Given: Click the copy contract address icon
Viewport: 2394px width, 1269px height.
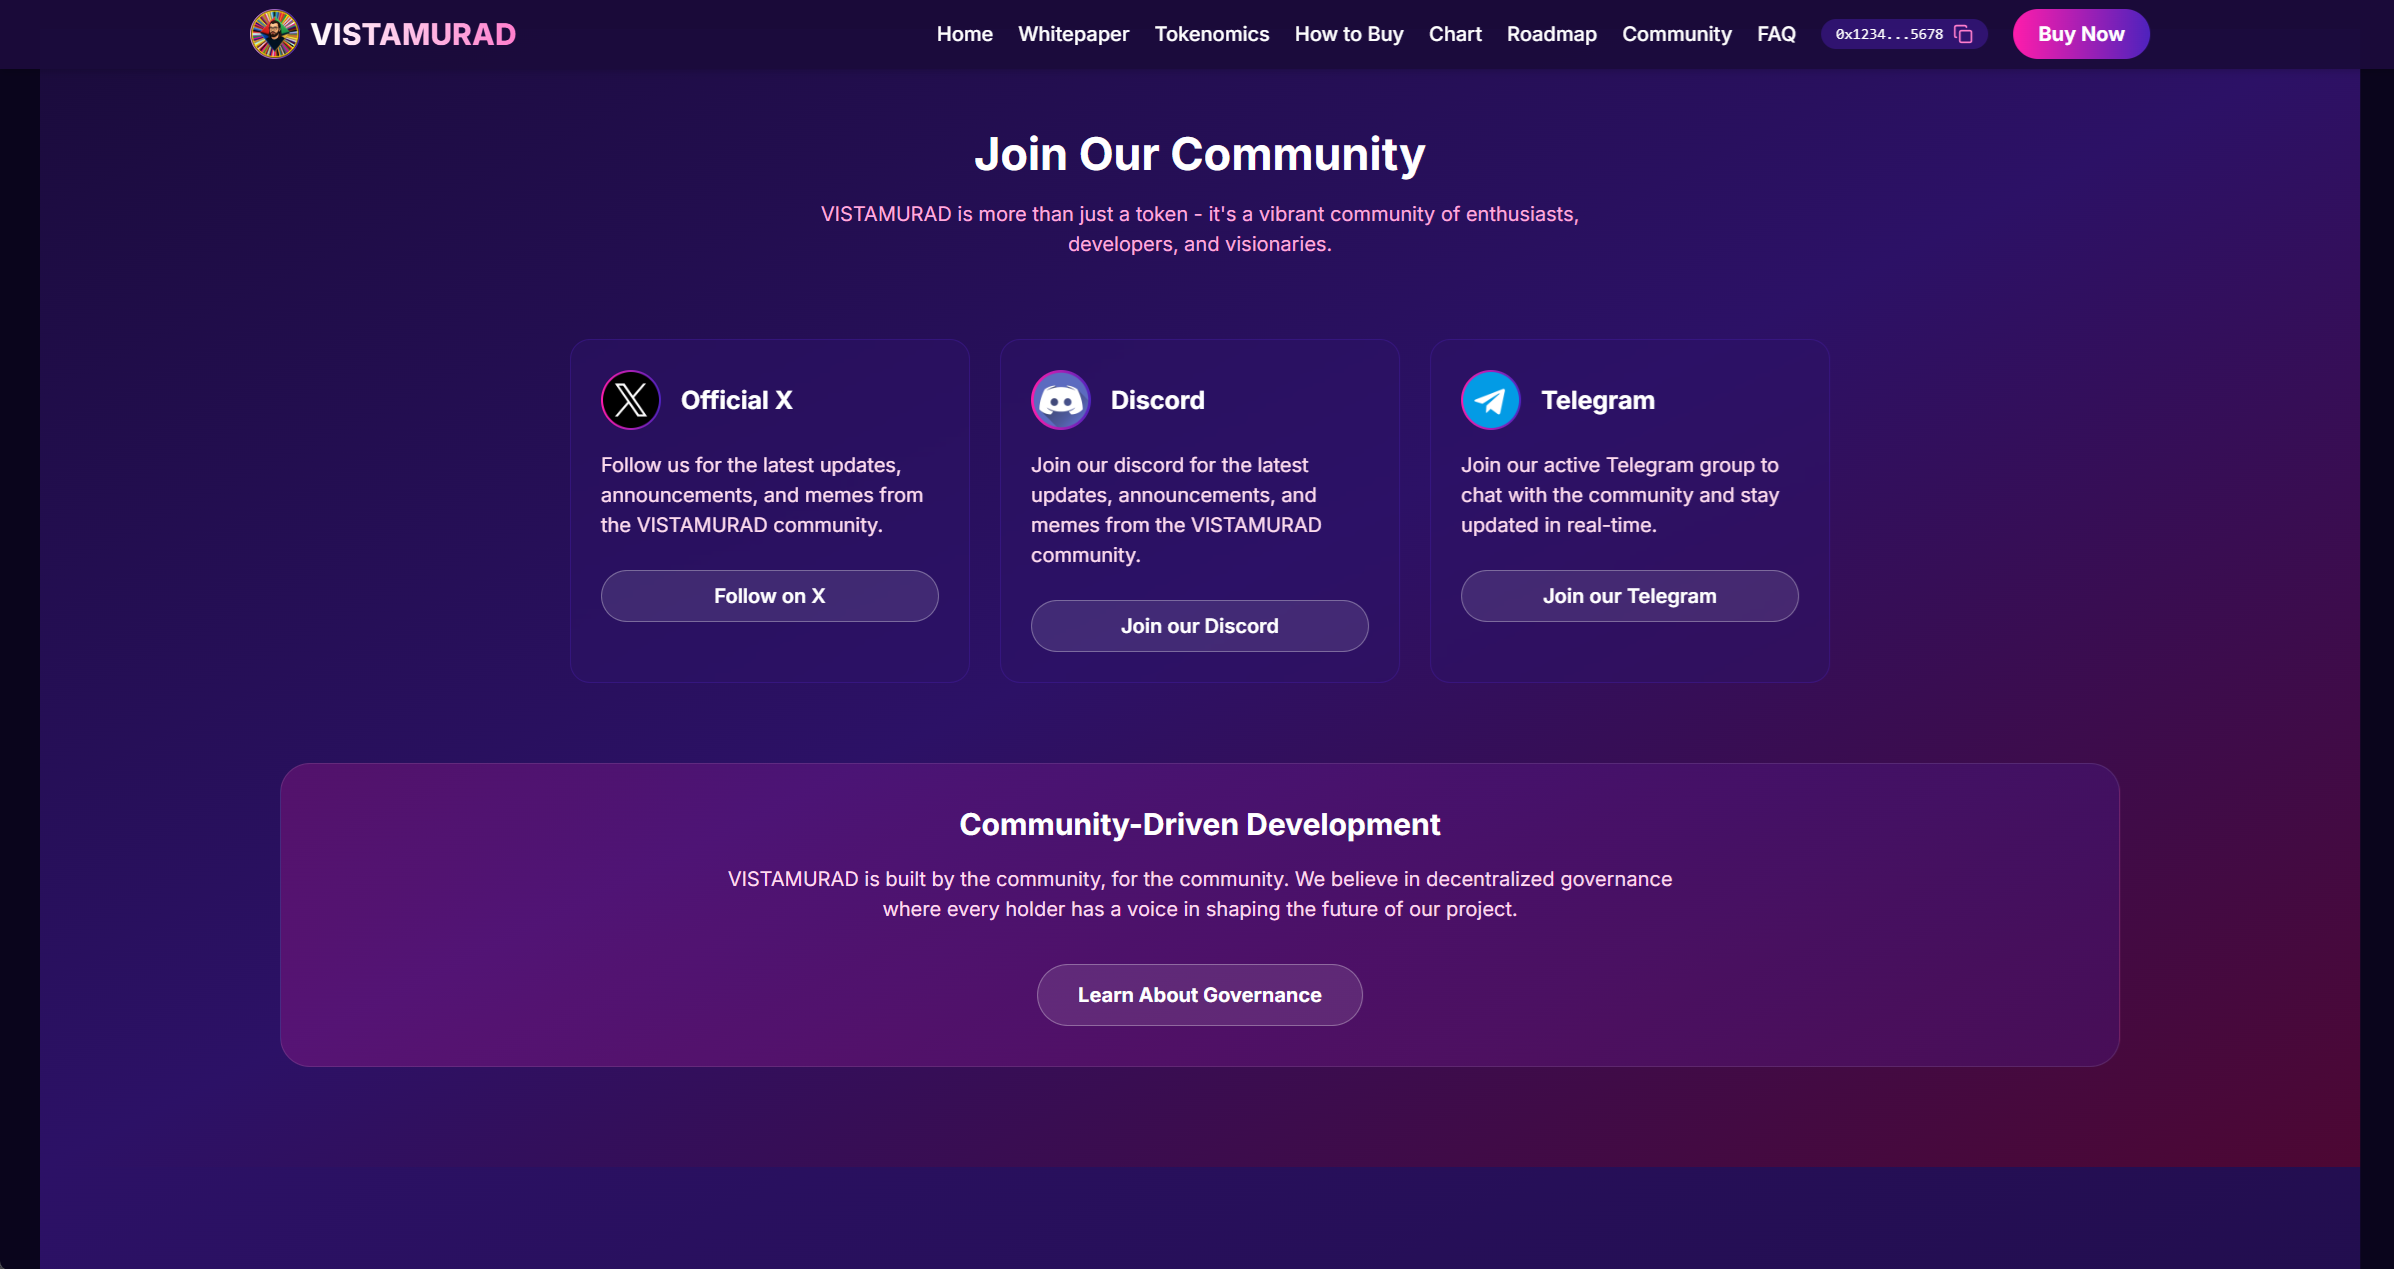Looking at the screenshot, I should (x=1963, y=34).
